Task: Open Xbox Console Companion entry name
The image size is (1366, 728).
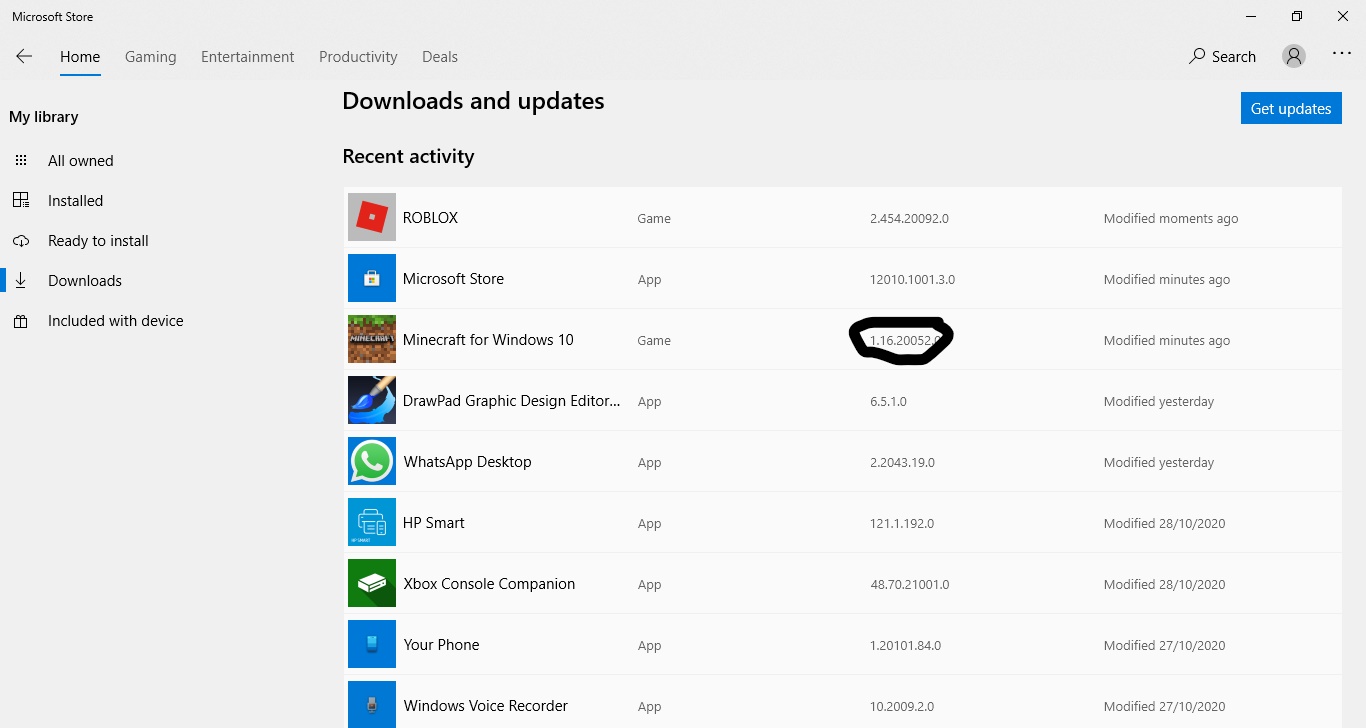Action: click(489, 583)
